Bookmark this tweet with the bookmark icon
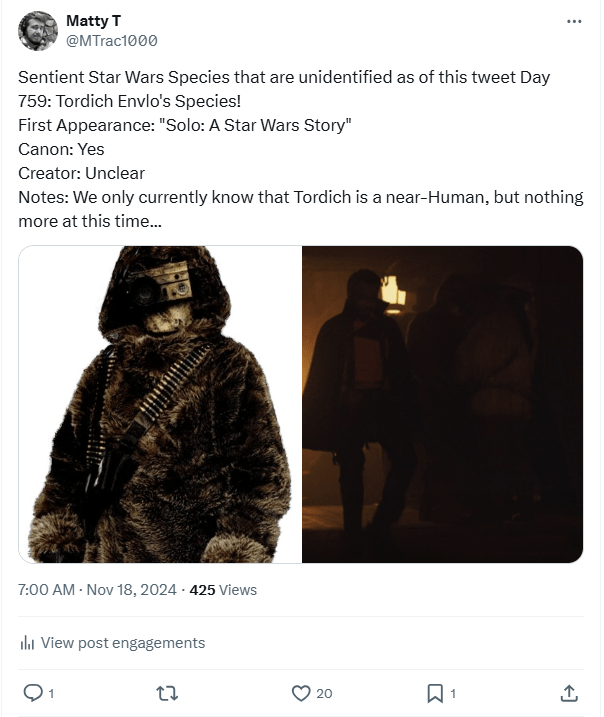Image resolution: width=604 pixels, height=717 pixels. point(435,692)
